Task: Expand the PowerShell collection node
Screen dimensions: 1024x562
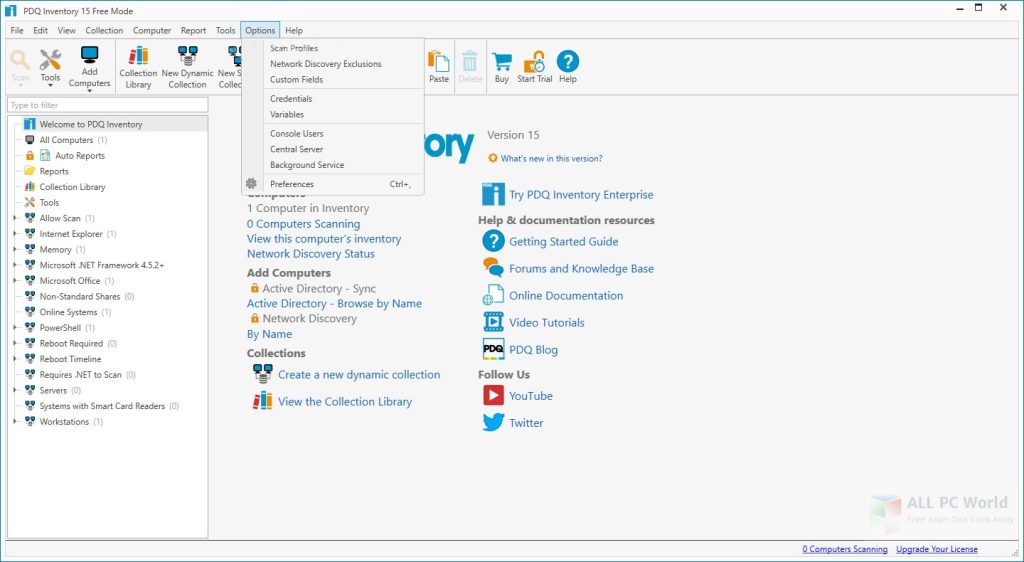Action: 15,328
